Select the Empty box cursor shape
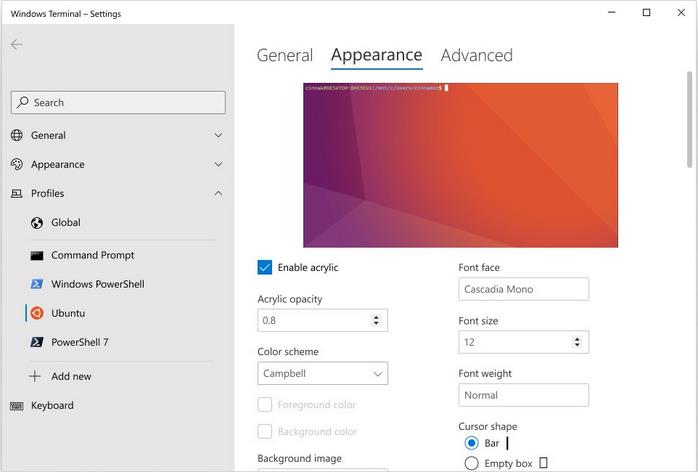 (472, 463)
